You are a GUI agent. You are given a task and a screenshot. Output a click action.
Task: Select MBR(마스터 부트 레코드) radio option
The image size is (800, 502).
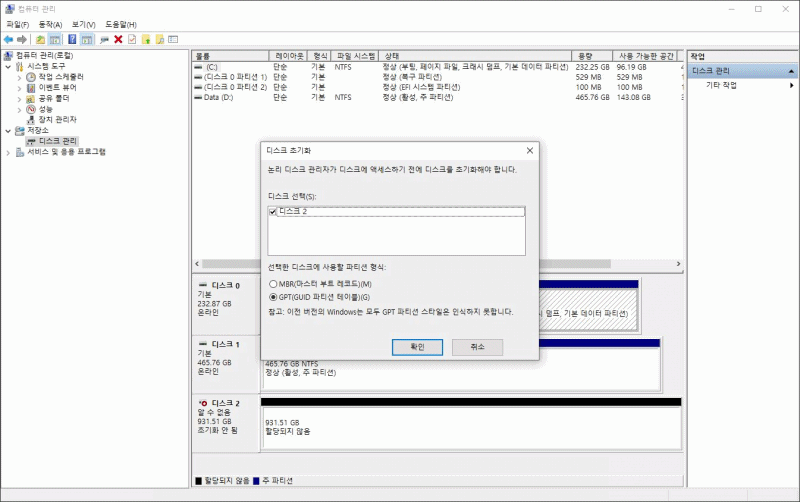coord(273,284)
